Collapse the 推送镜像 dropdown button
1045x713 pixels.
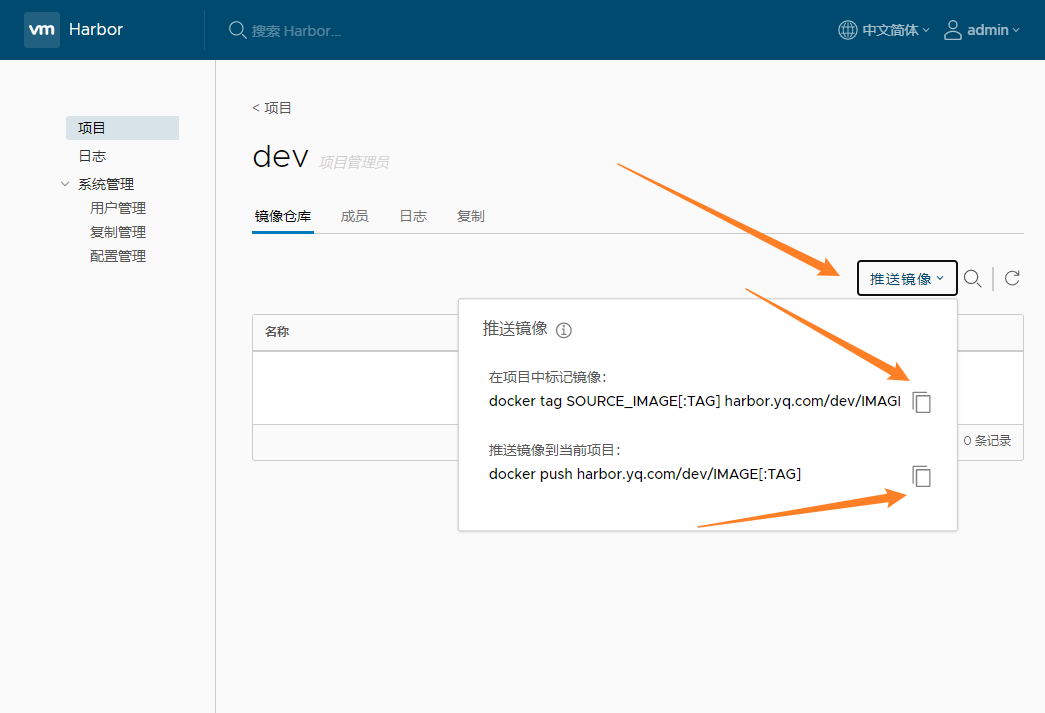tap(906, 279)
